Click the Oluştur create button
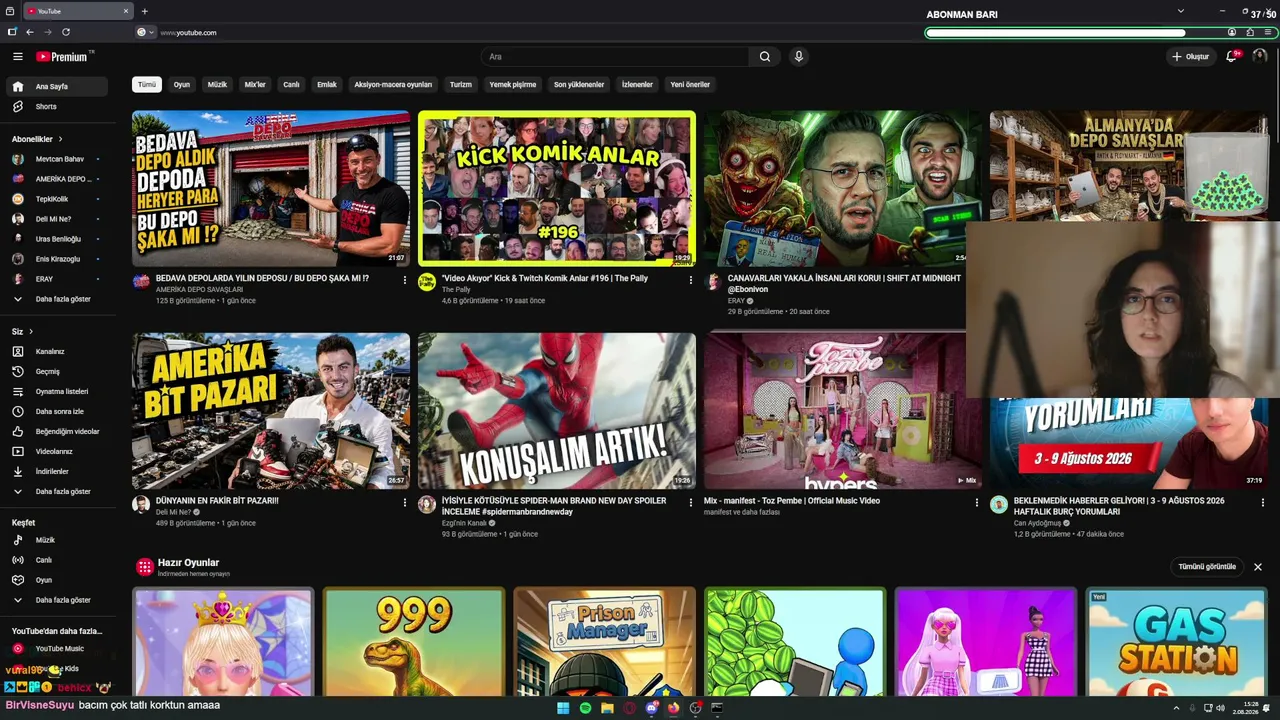 [x=1191, y=57]
